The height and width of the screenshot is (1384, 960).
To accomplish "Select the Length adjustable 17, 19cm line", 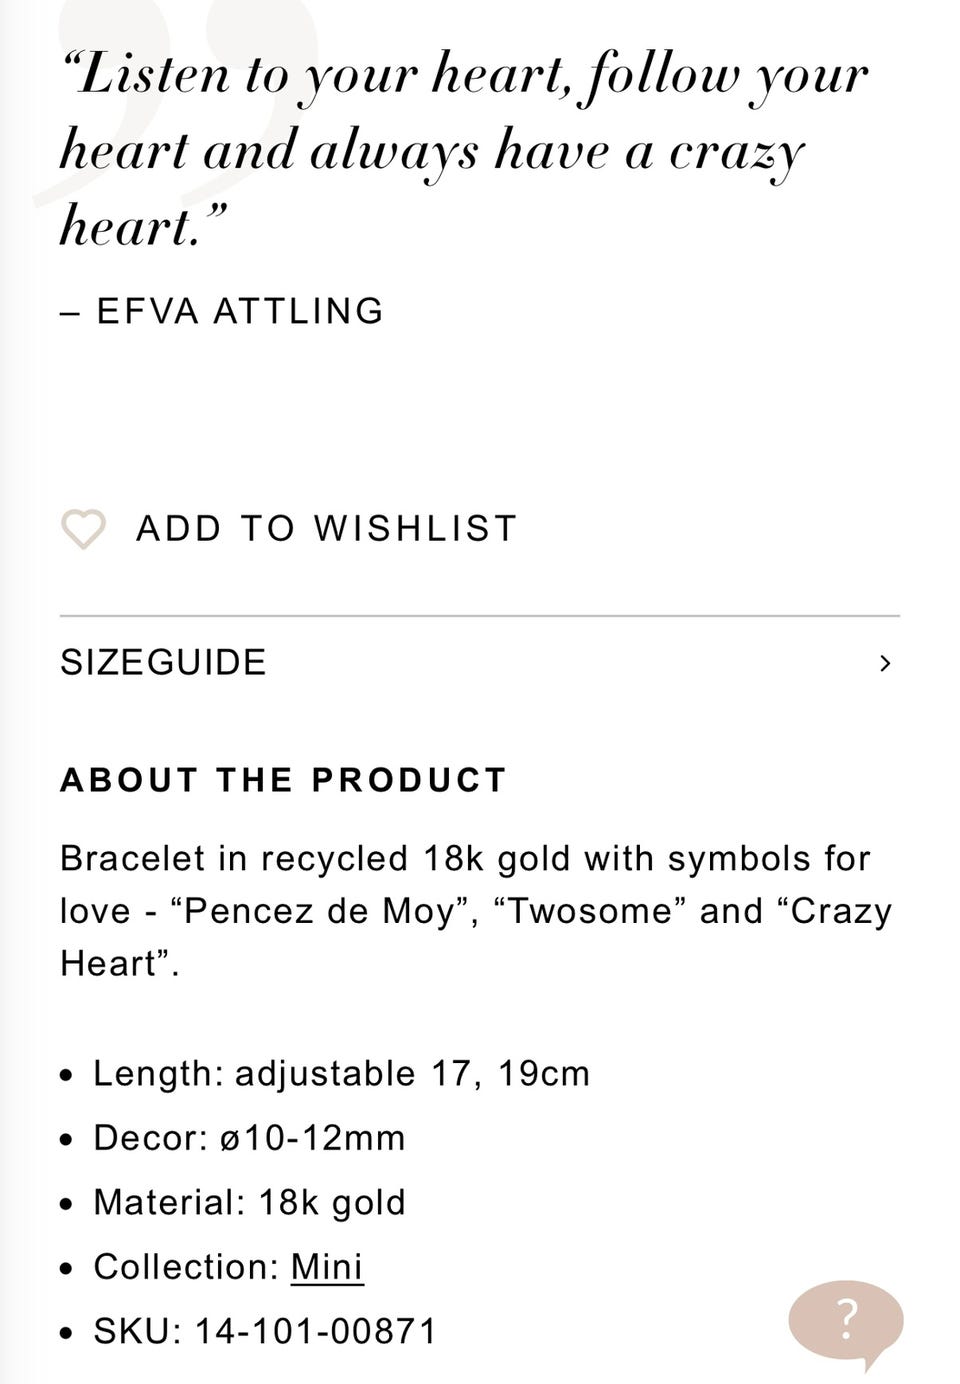I will [341, 1074].
